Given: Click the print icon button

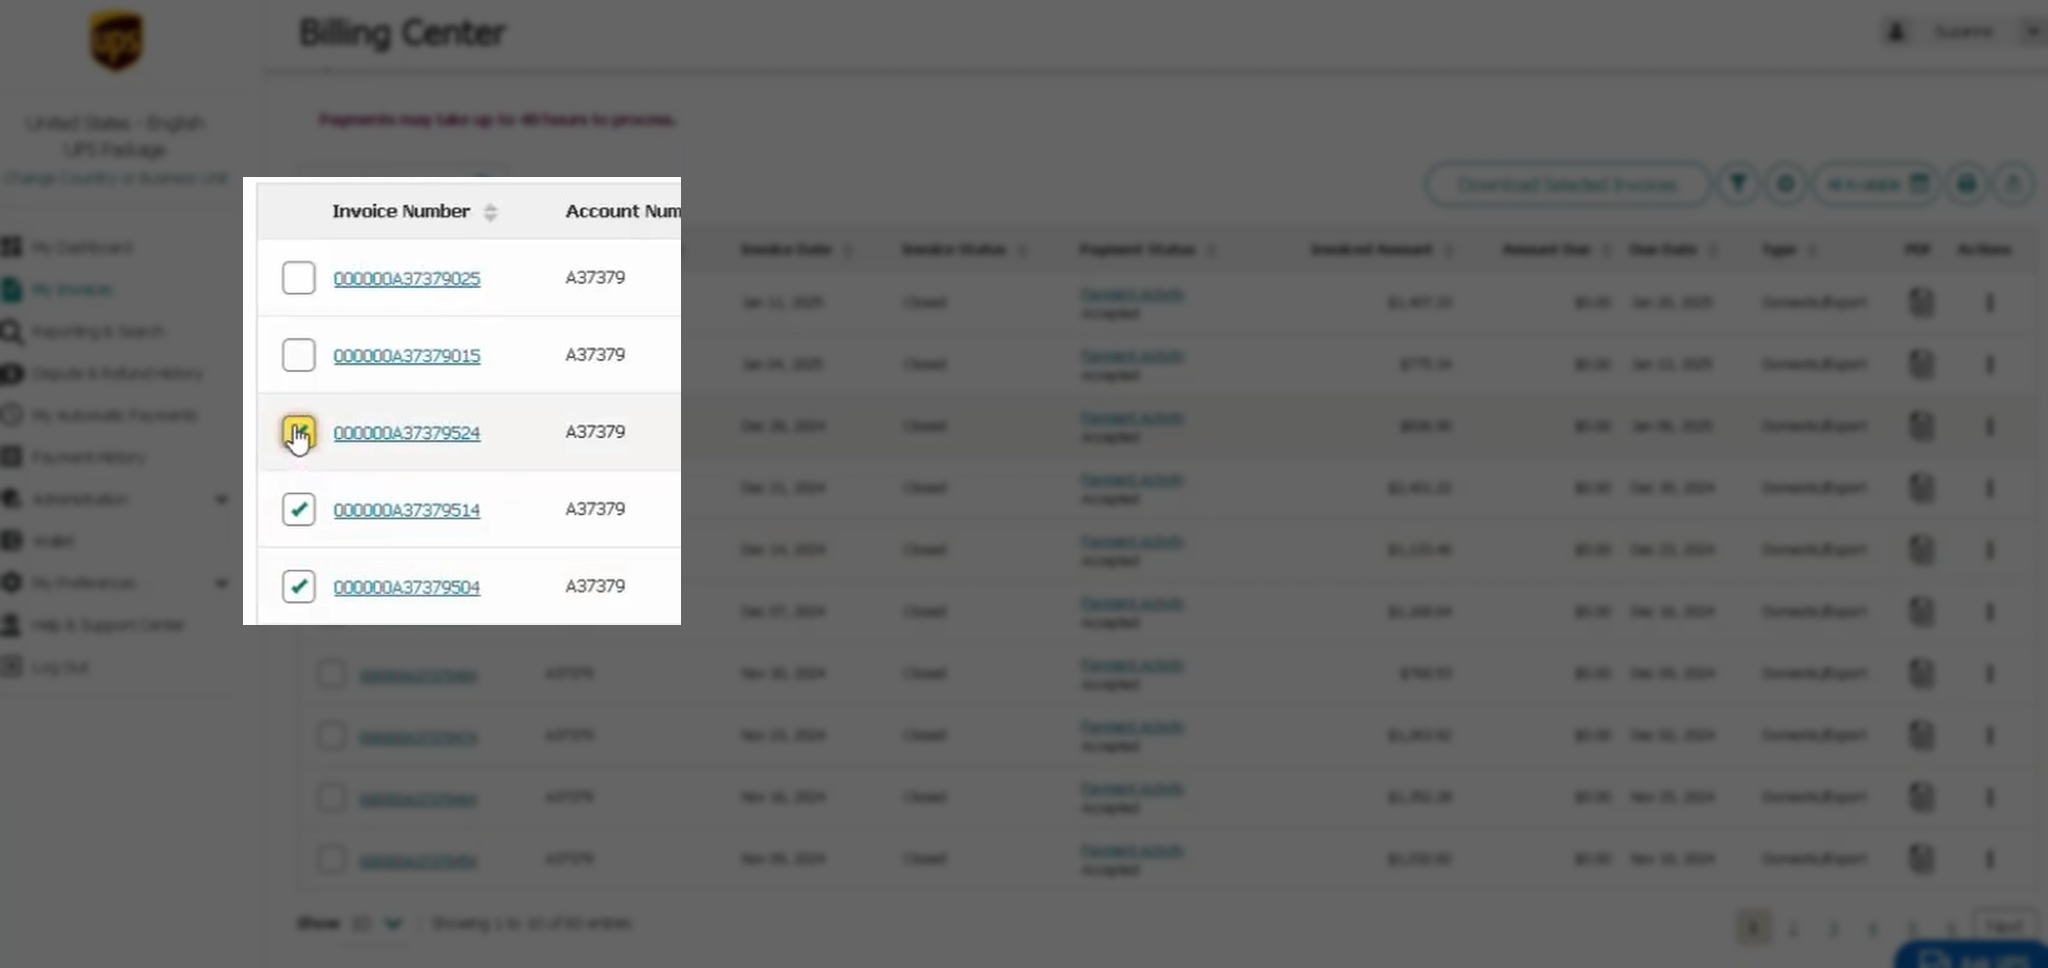Looking at the screenshot, I should (x=1966, y=184).
